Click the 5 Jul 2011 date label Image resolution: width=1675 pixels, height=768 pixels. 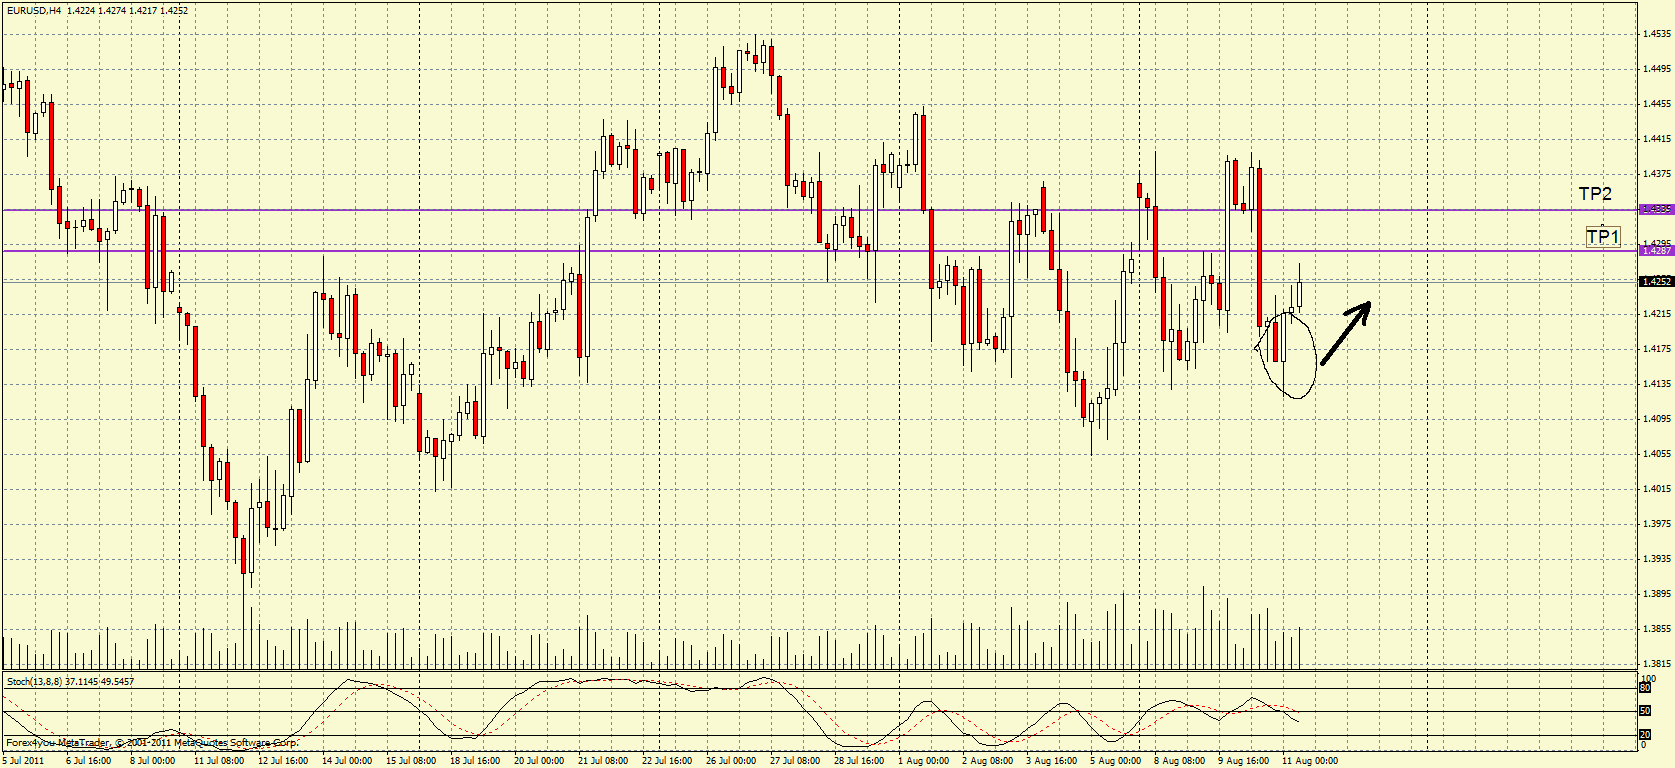[23, 761]
